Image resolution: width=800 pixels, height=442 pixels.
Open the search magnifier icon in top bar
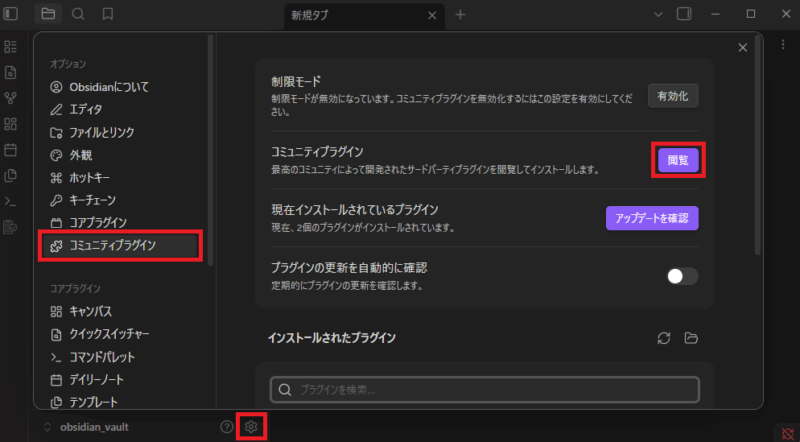pyautogui.click(x=78, y=14)
